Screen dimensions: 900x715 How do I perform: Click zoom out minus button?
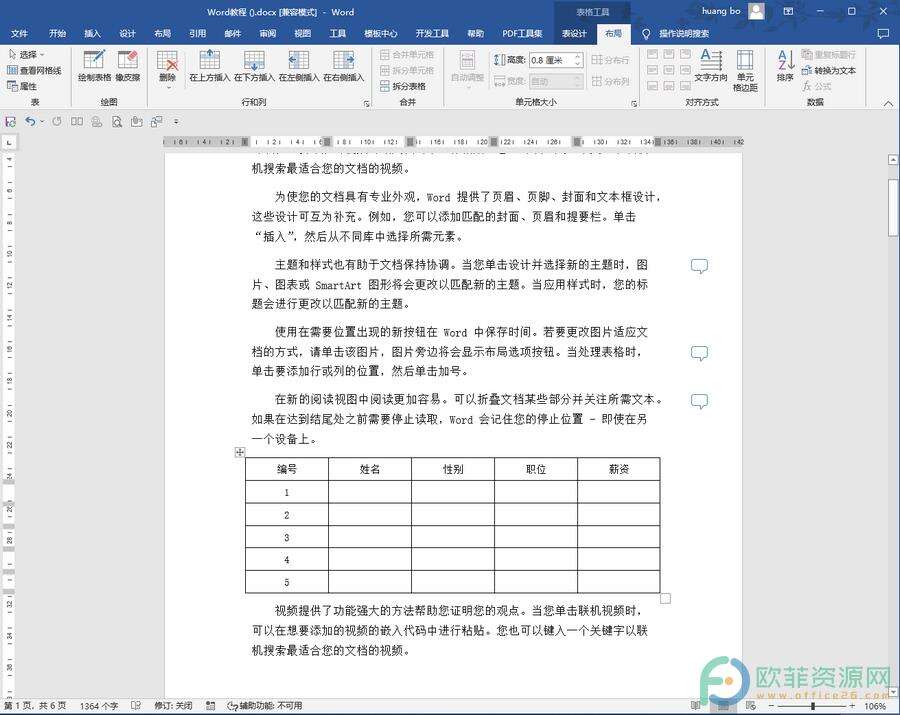tap(771, 705)
